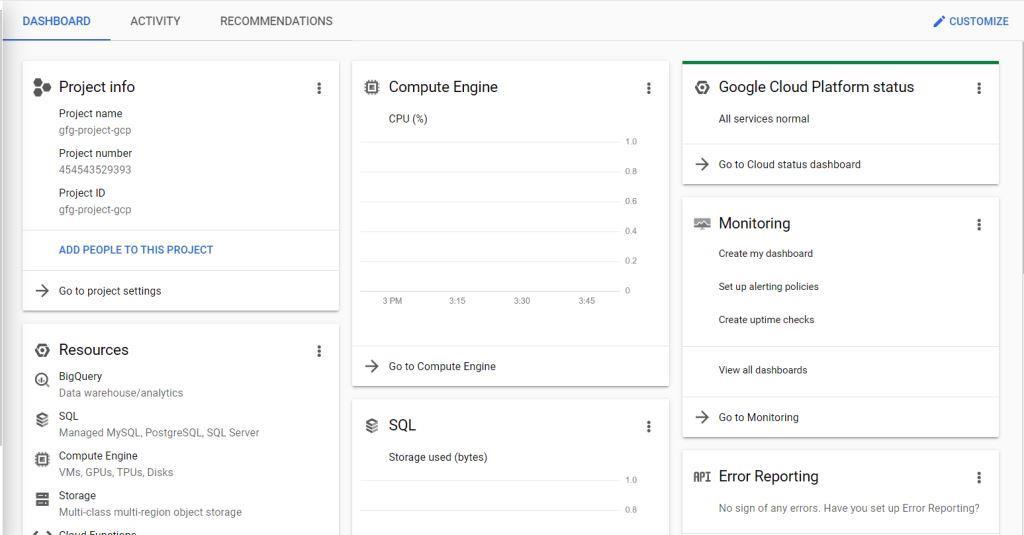Switch to the Recommendations tab

(276, 21)
